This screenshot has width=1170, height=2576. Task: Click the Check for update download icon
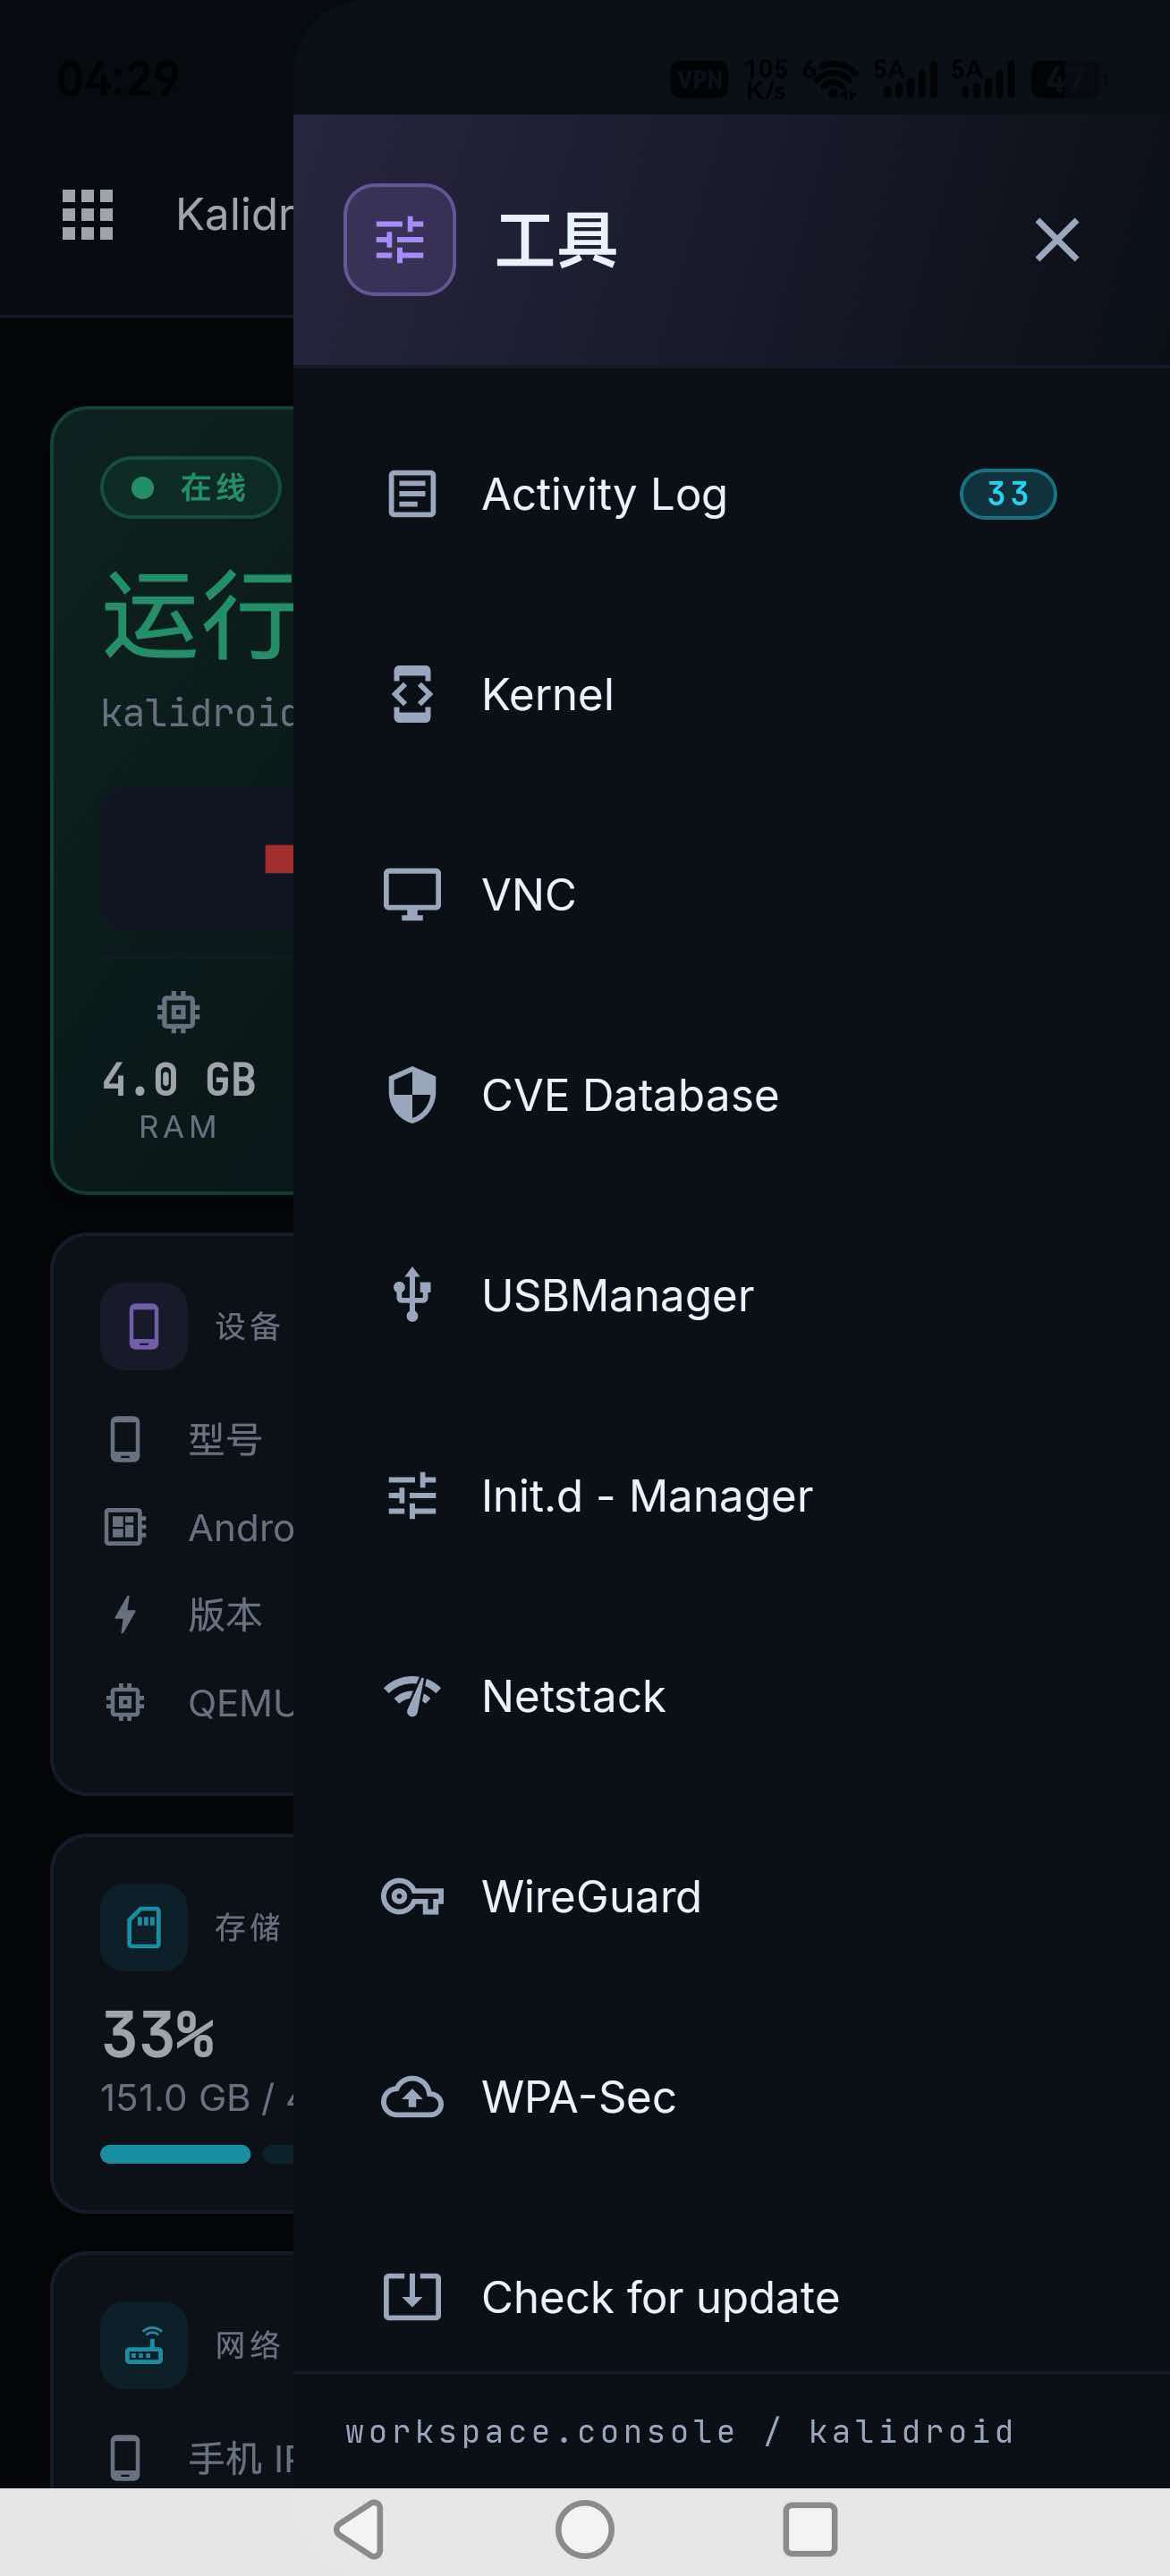(412, 2297)
